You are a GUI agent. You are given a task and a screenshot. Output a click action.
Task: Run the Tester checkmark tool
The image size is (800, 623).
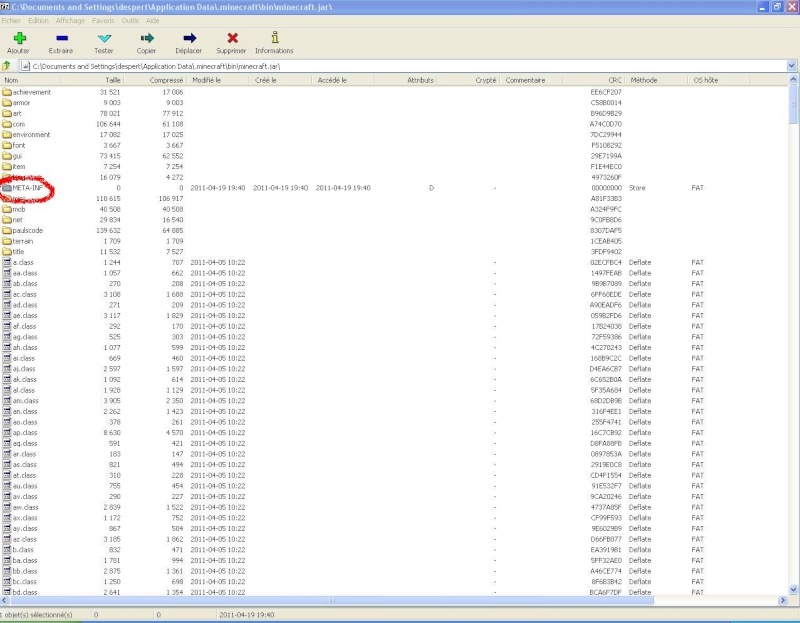[104, 38]
